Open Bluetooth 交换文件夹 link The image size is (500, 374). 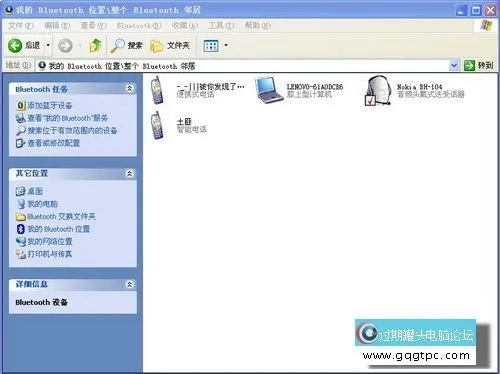[x=61, y=216]
